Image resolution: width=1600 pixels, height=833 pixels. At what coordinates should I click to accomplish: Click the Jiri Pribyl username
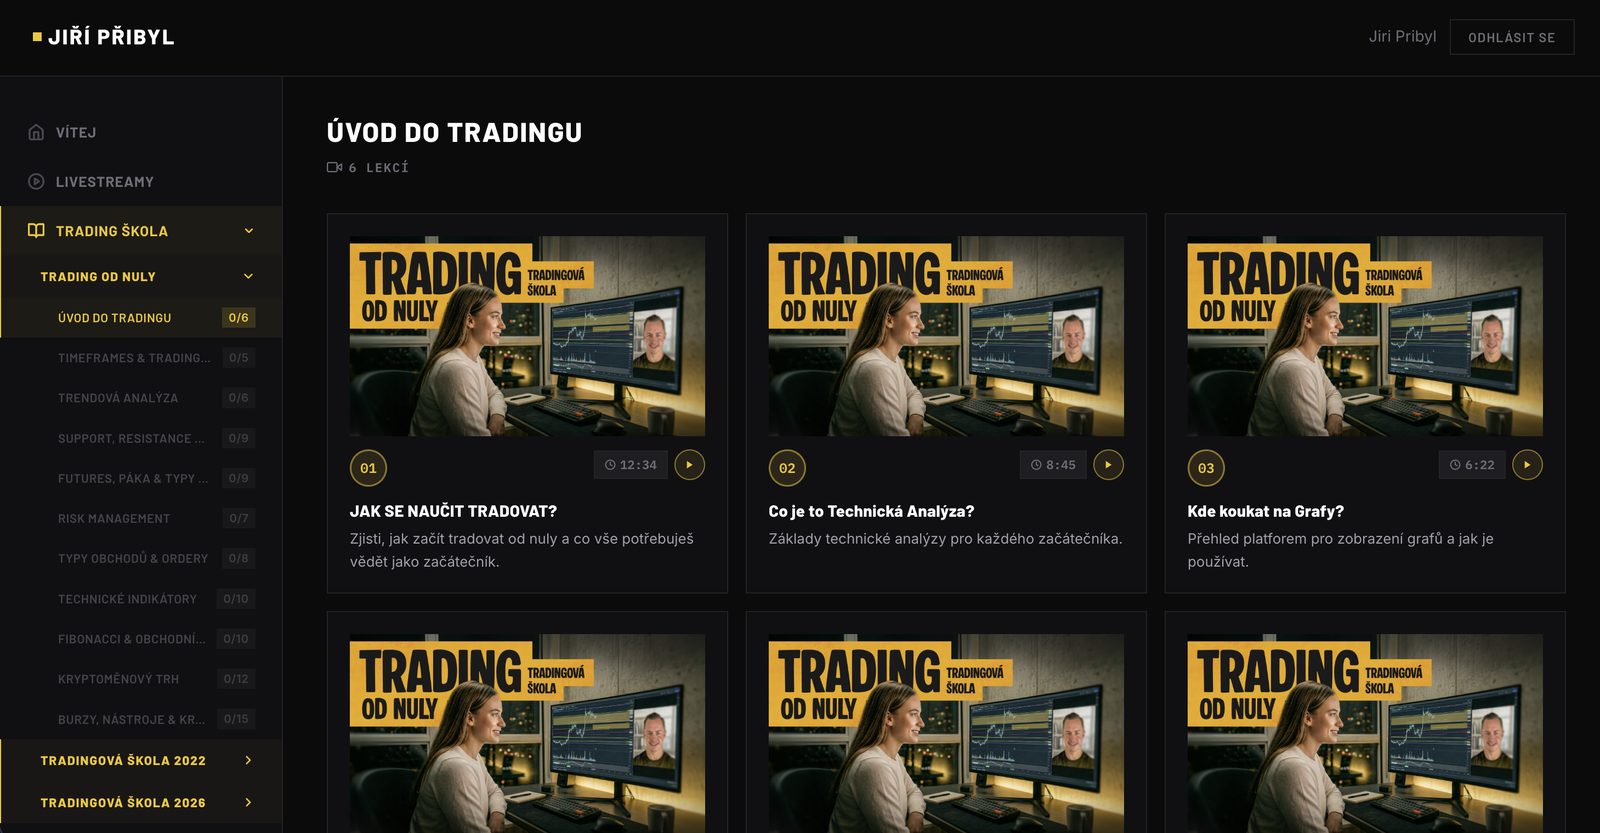(x=1402, y=37)
